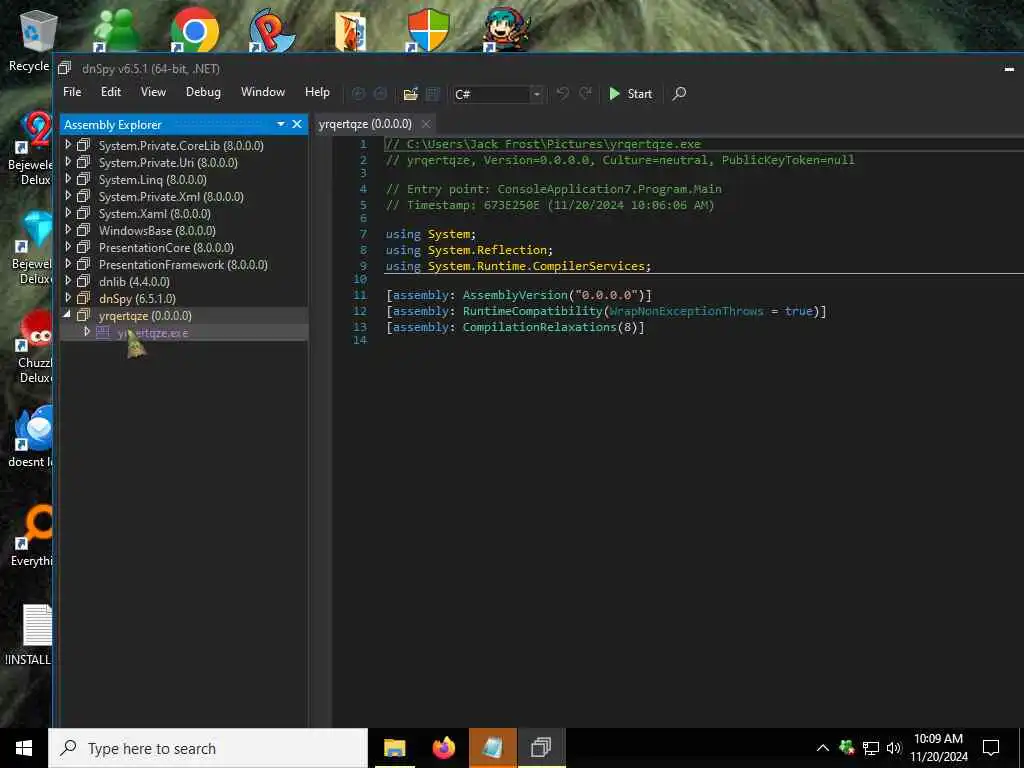This screenshot has width=1024, height=768.
Task: Click the Save All toolbar icon
Action: pyautogui.click(x=432, y=94)
